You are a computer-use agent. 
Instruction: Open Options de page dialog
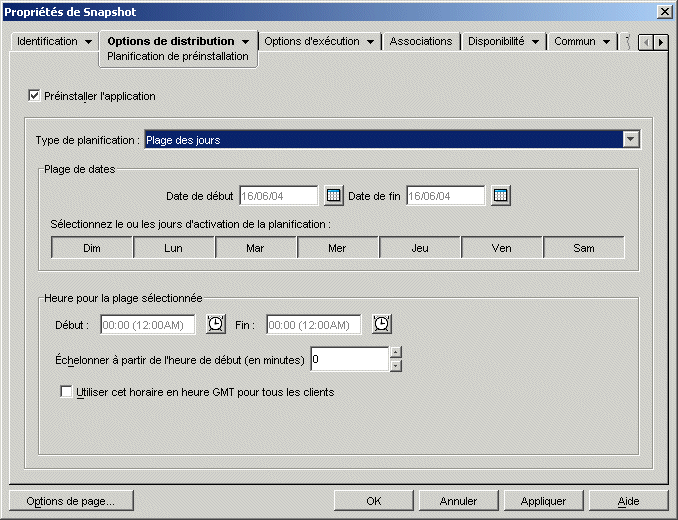(x=70, y=501)
